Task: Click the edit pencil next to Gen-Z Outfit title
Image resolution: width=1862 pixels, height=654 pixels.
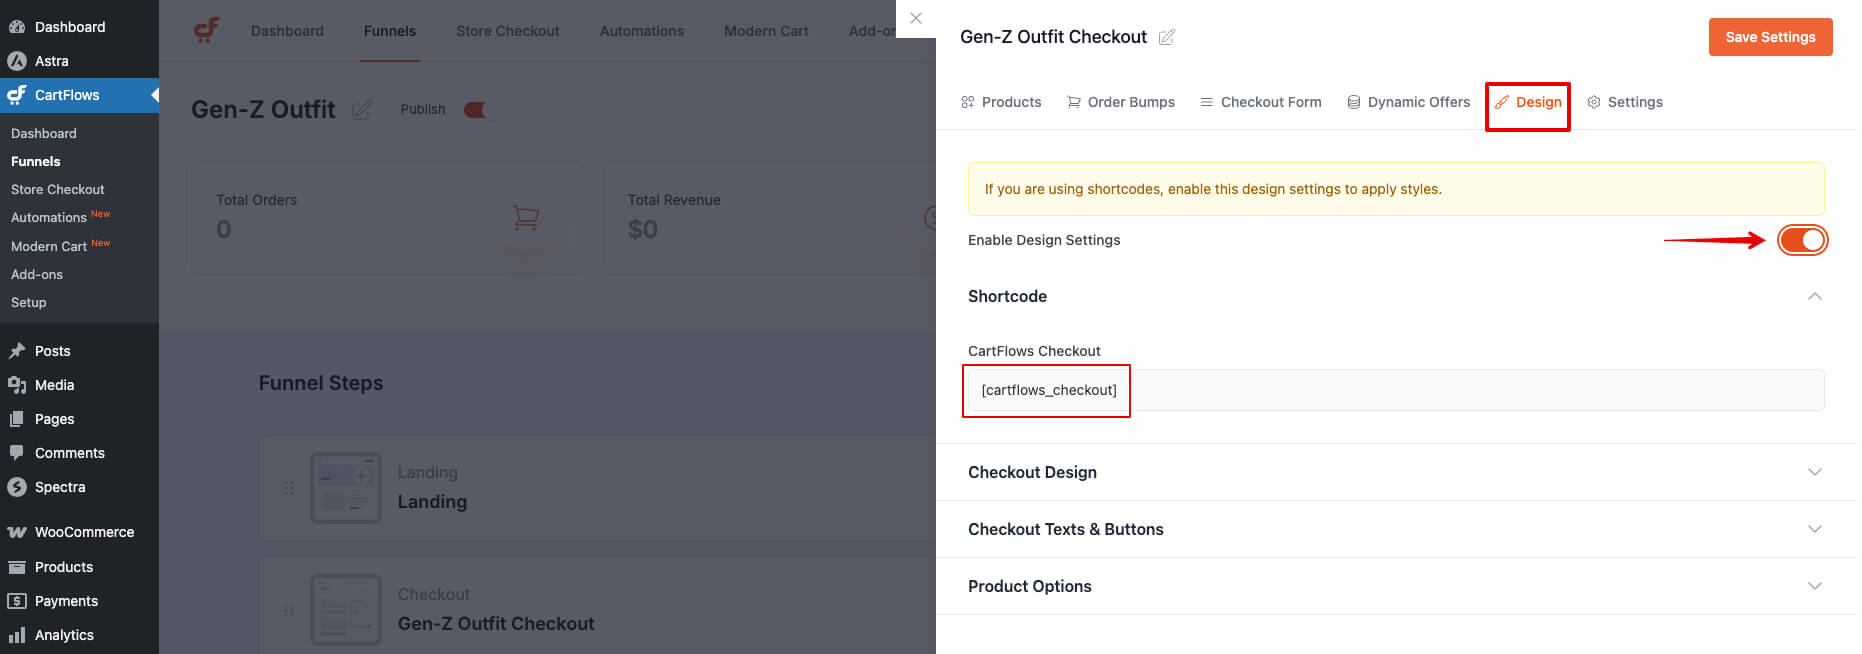Action: point(362,109)
